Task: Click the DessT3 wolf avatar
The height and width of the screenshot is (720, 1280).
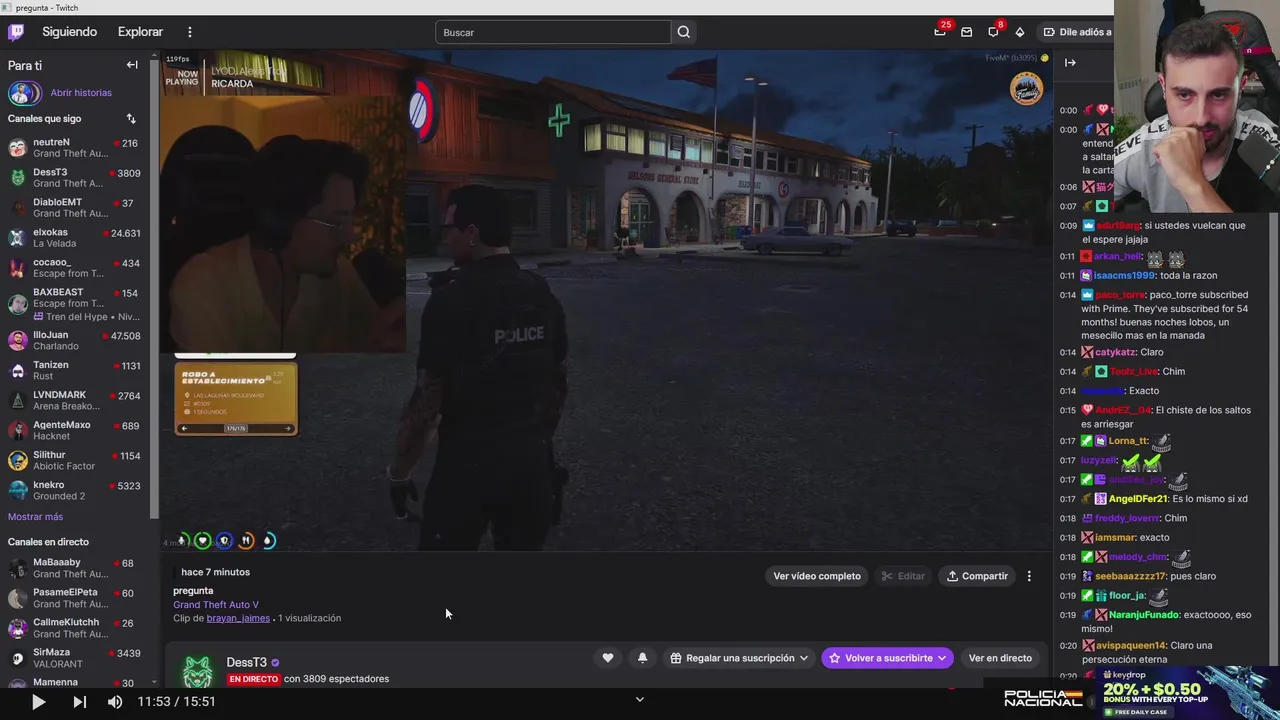Action: 197,671
